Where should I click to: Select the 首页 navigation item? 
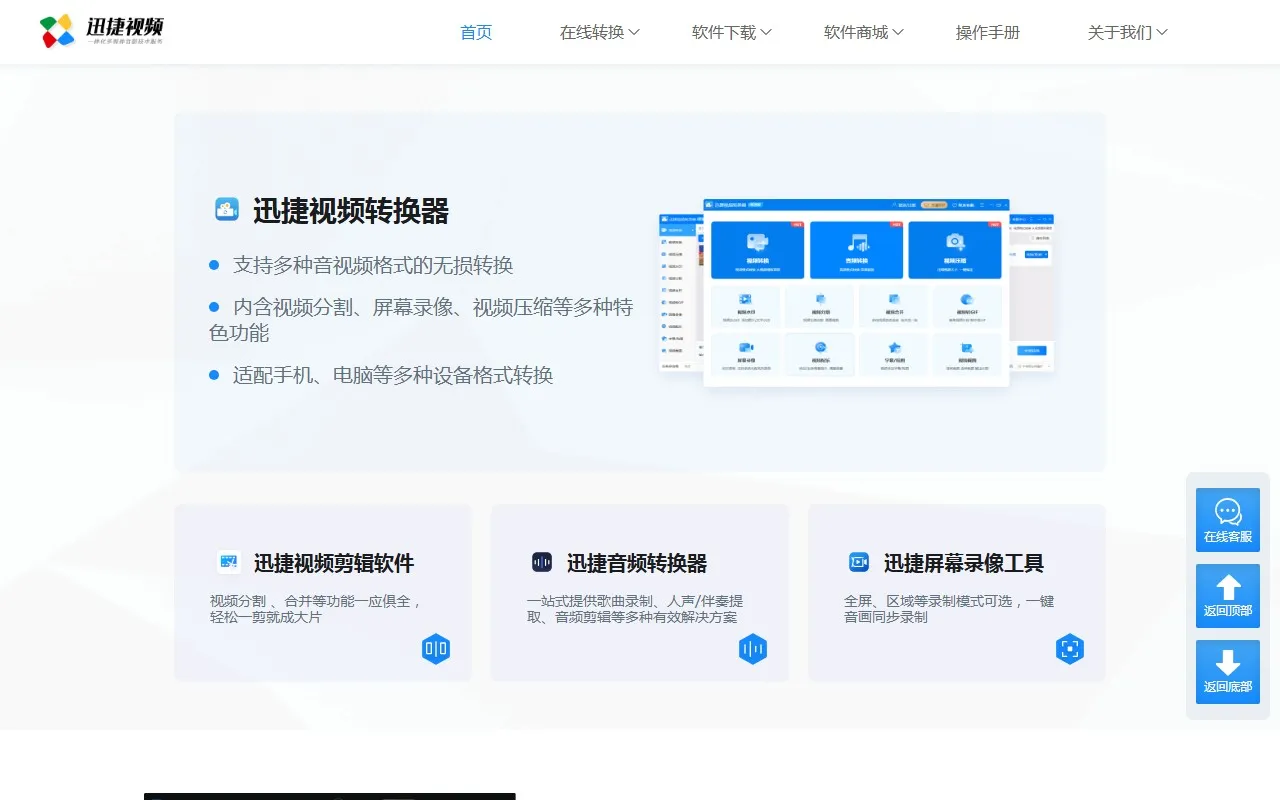(476, 32)
